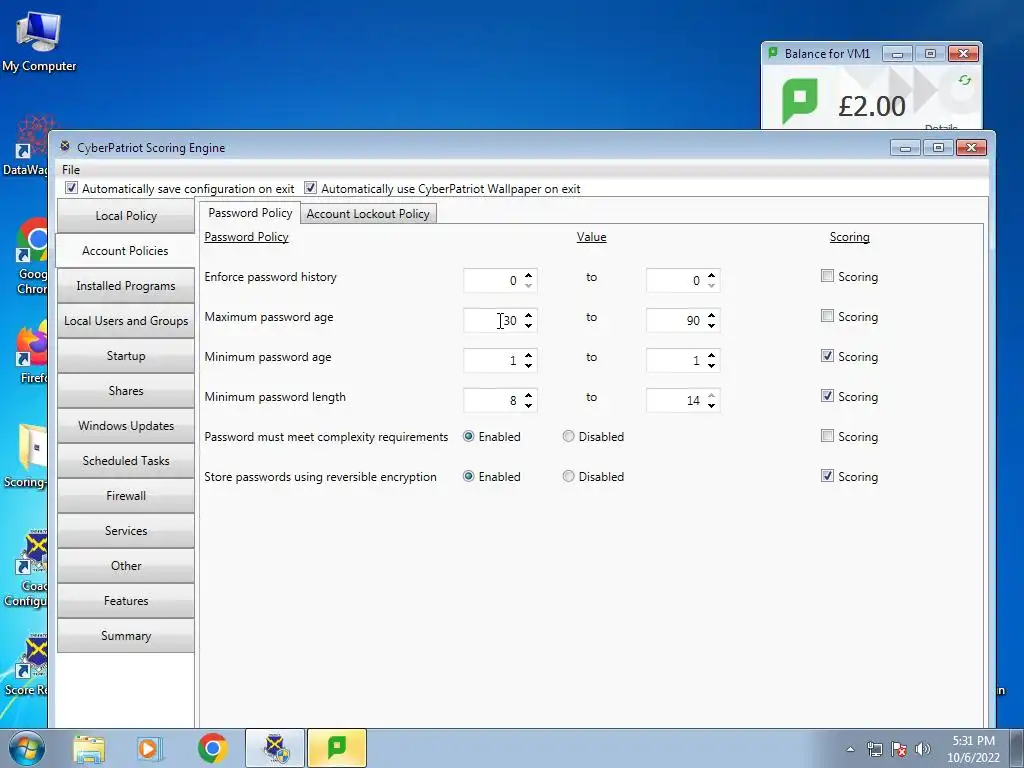
Task: Open Windows Explorer from the taskbar
Action: click(89, 748)
